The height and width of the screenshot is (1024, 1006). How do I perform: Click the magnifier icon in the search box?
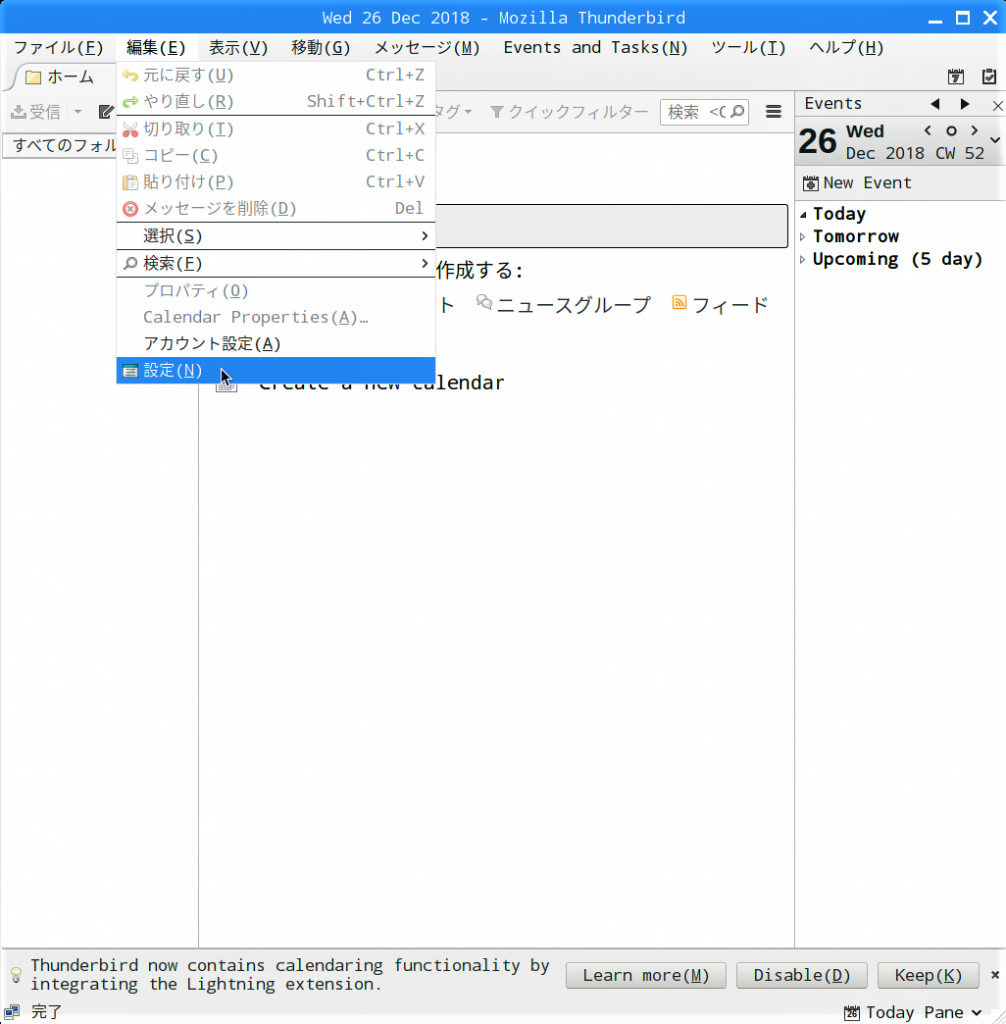[737, 112]
